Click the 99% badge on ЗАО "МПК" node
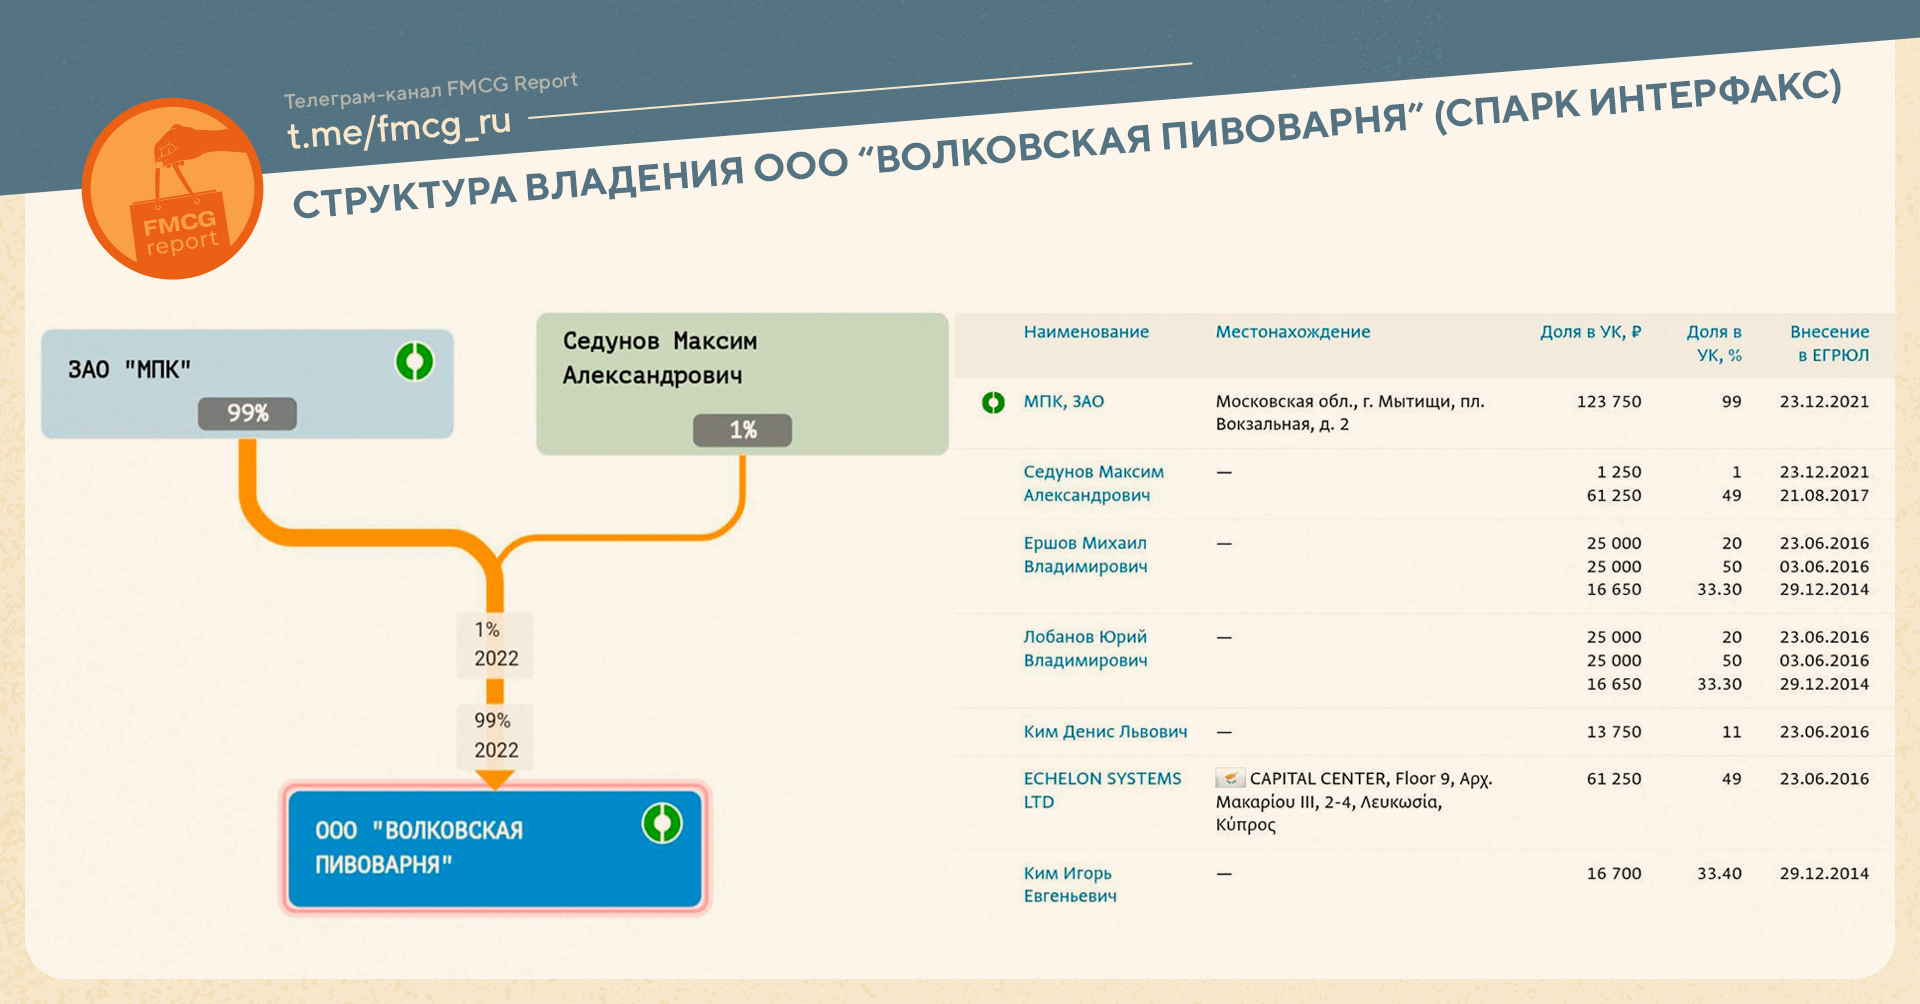This screenshot has width=1920, height=1004. pyautogui.click(x=247, y=413)
